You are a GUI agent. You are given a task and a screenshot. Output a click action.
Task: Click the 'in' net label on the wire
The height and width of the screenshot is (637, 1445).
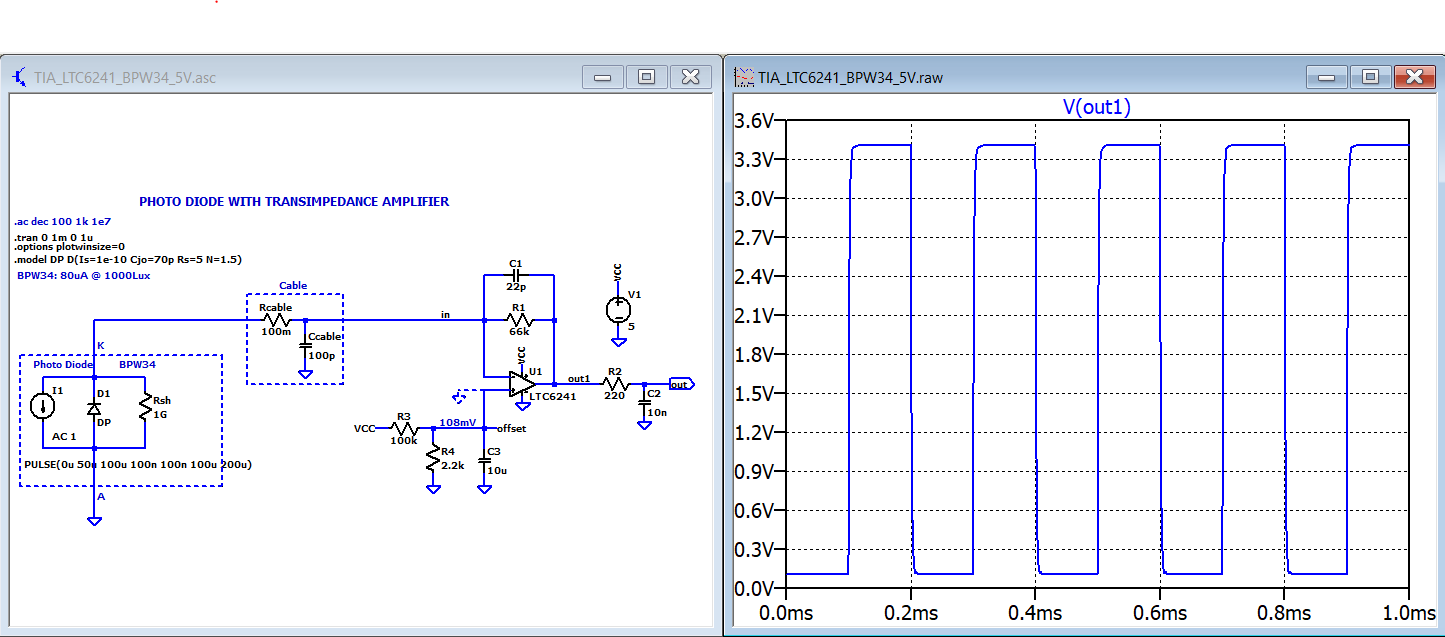(446, 314)
